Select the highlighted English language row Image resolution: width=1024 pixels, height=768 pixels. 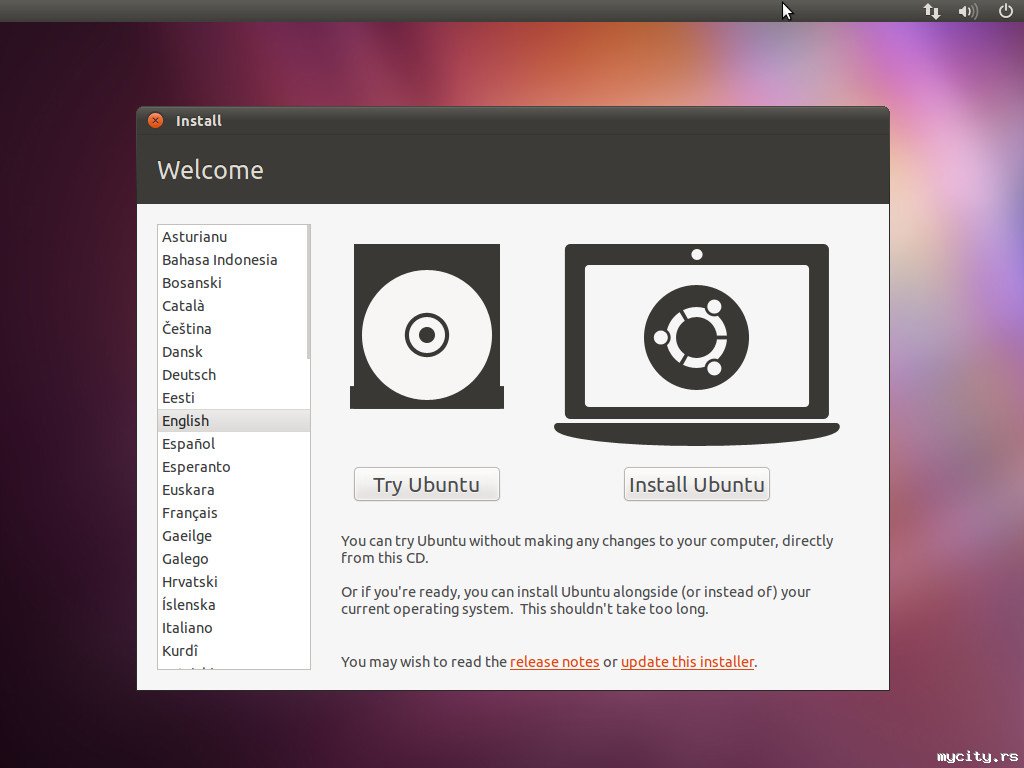tap(234, 421)
